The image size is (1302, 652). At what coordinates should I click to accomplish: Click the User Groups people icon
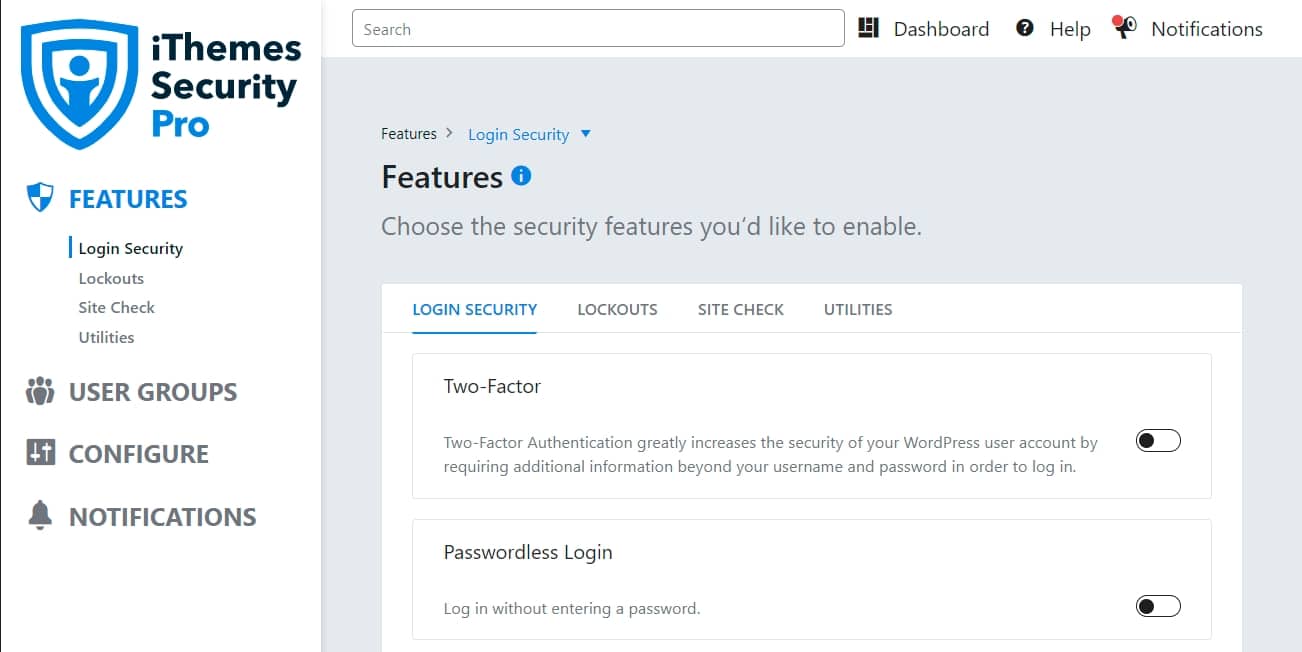pos(40,391)
